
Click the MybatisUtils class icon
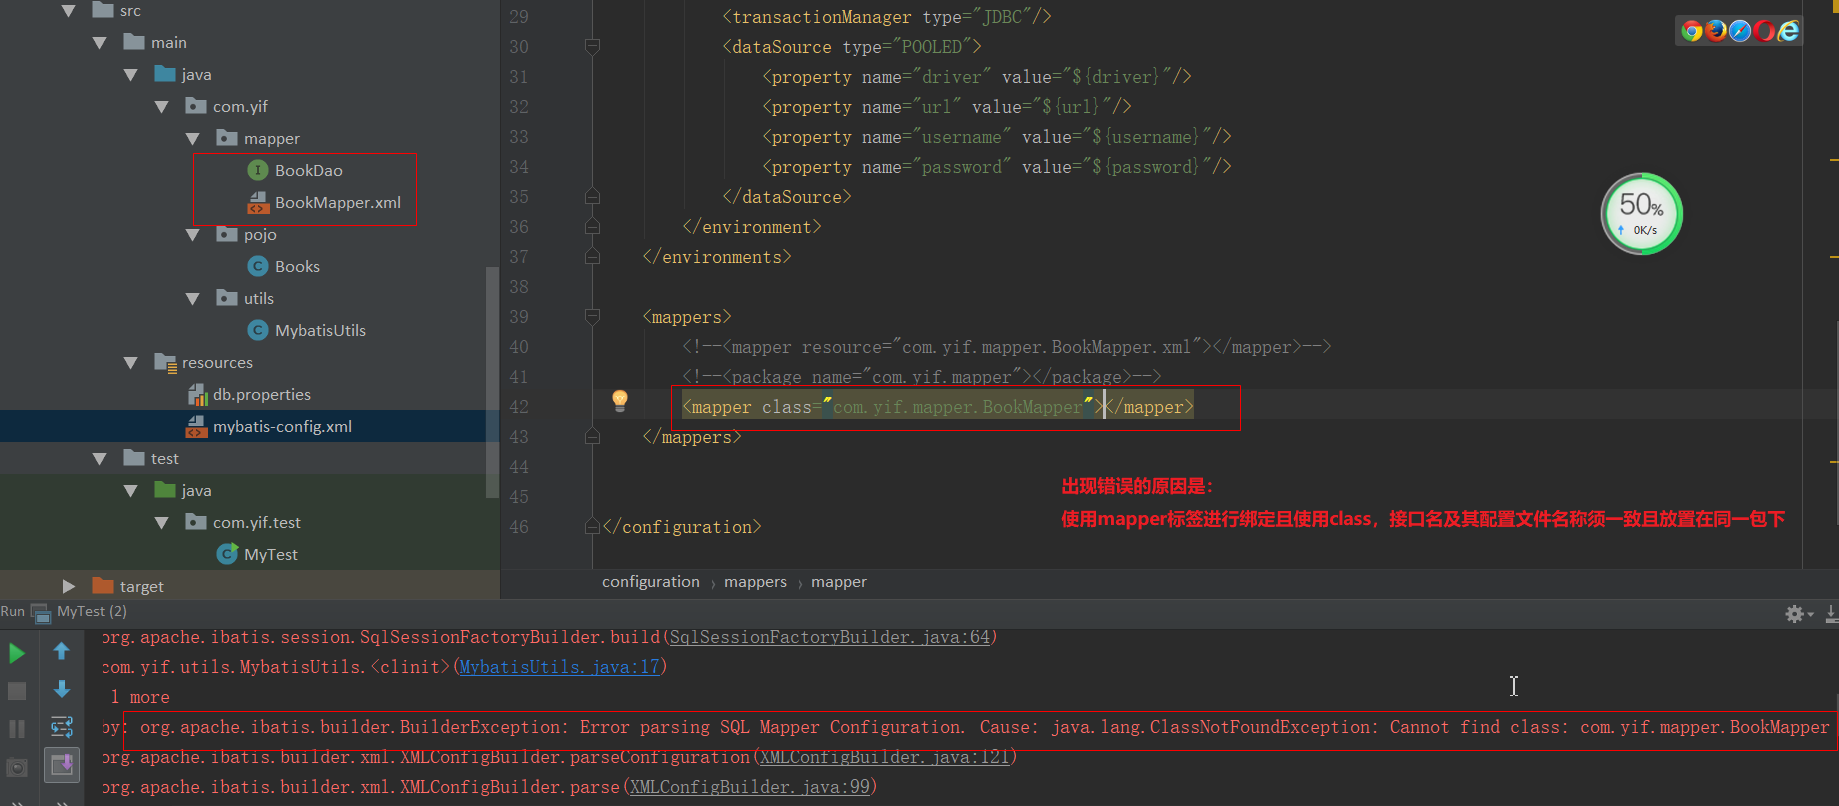[x=258, y=330]
